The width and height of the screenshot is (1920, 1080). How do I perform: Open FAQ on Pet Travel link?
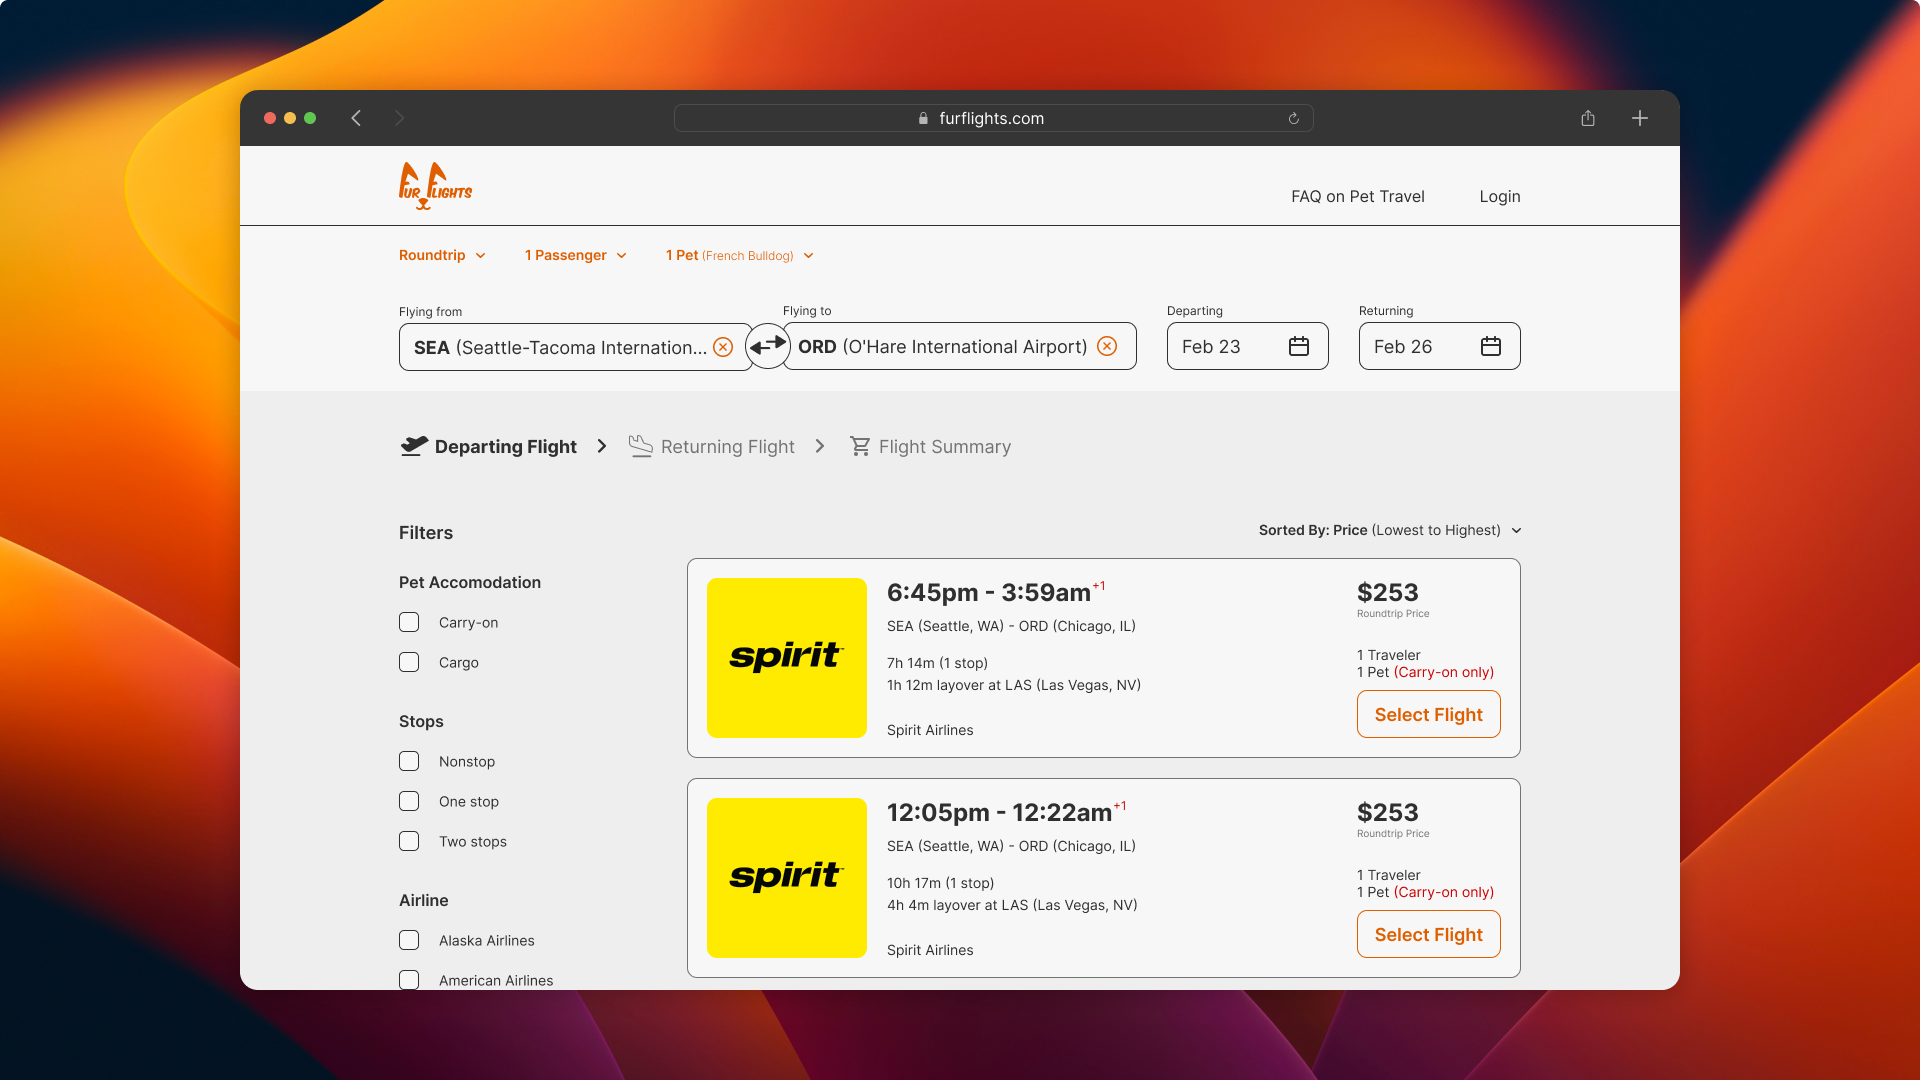tap(1357, 196)
